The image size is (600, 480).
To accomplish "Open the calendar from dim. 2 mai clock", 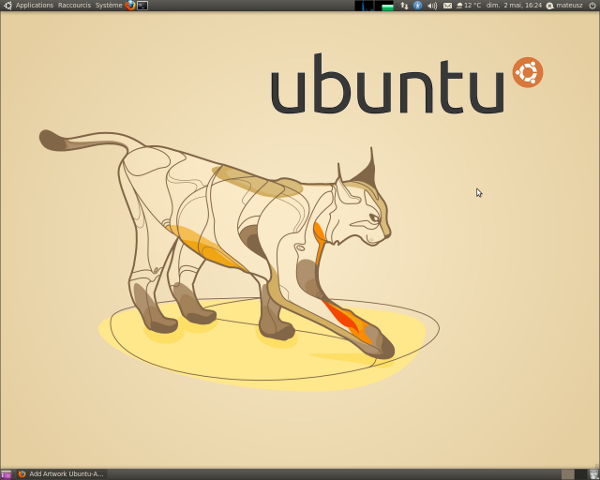I will click(514, 5).
